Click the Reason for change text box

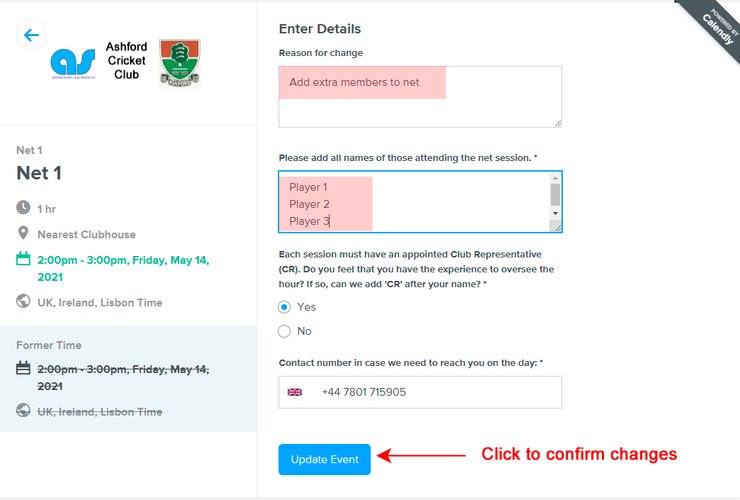click(420, 97)
